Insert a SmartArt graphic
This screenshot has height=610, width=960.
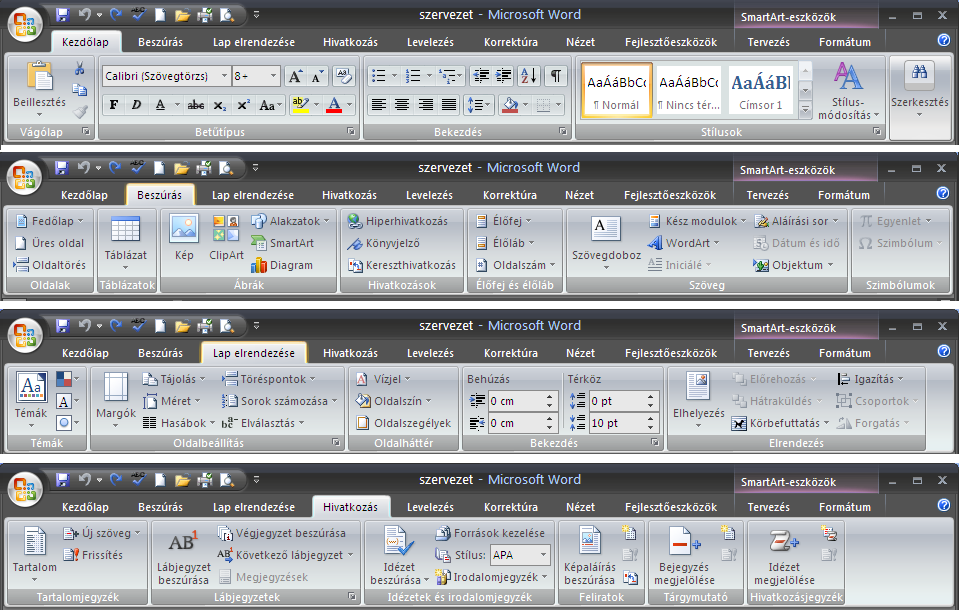pyautogui.click(x=283, y=243)
